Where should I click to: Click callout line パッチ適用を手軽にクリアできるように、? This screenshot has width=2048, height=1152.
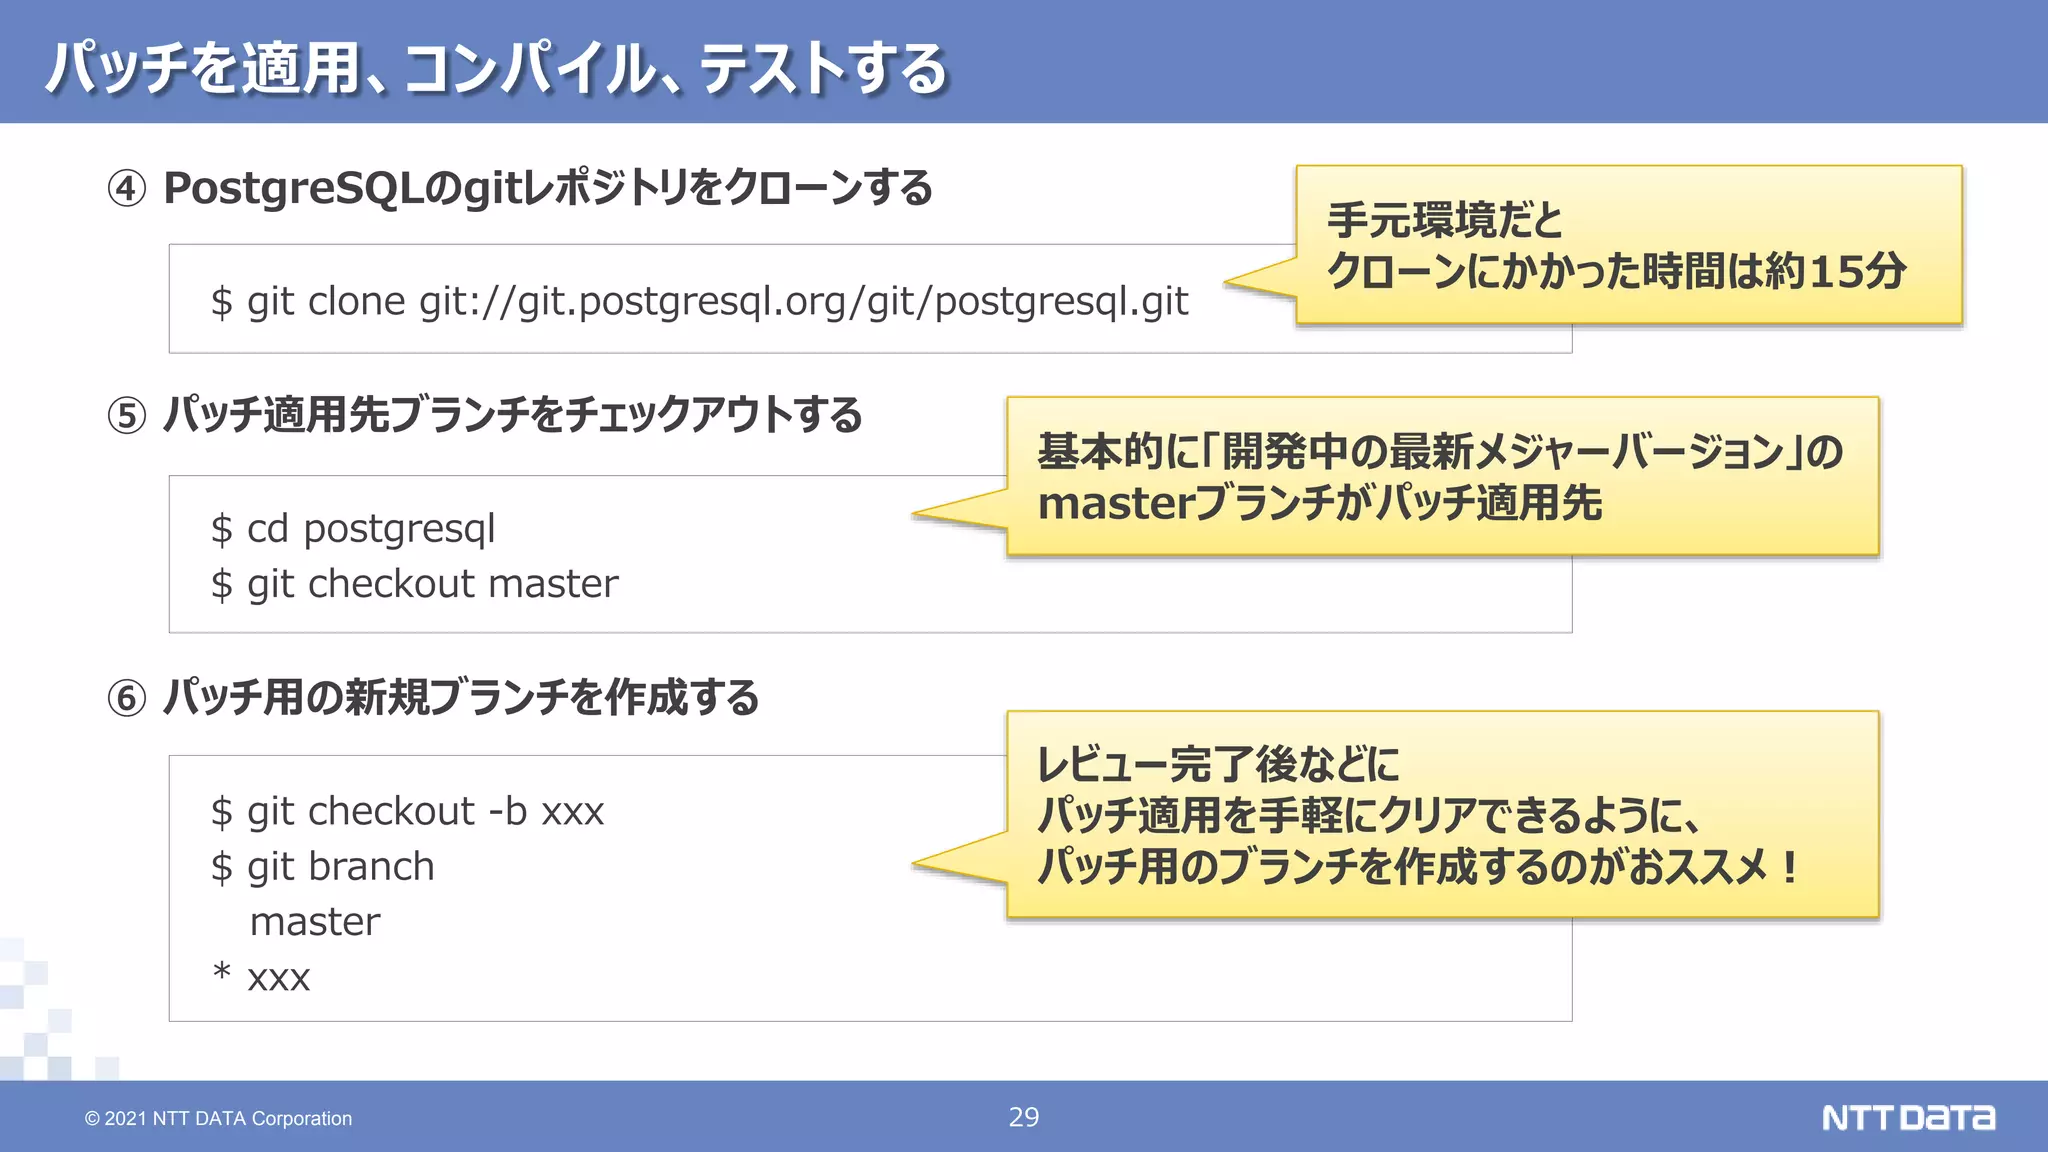(x=1369, y=816)
